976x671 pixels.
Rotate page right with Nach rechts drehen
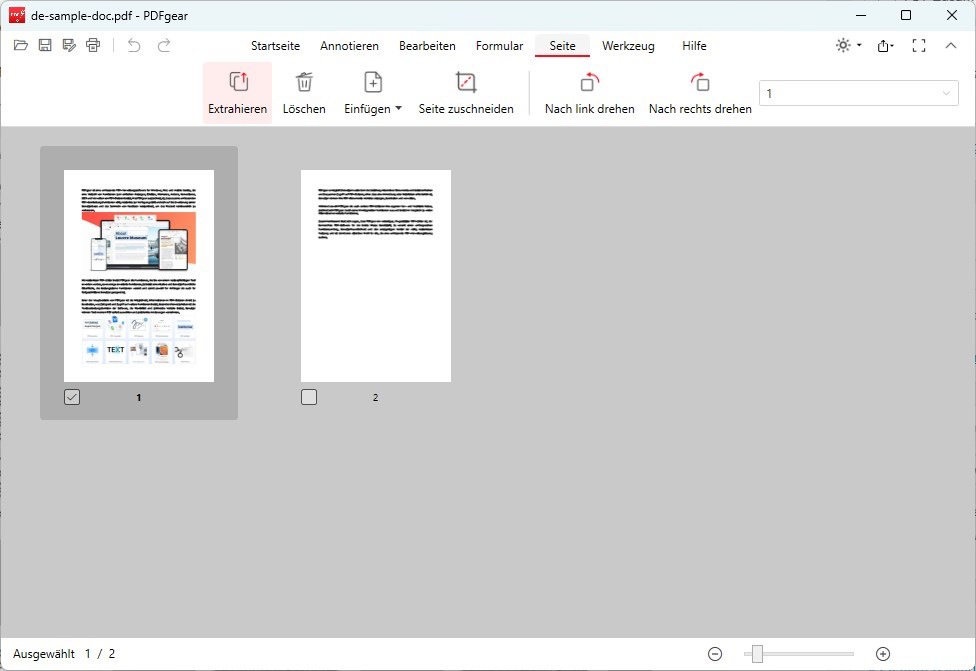pyautogui.click(x=699, y=90)
